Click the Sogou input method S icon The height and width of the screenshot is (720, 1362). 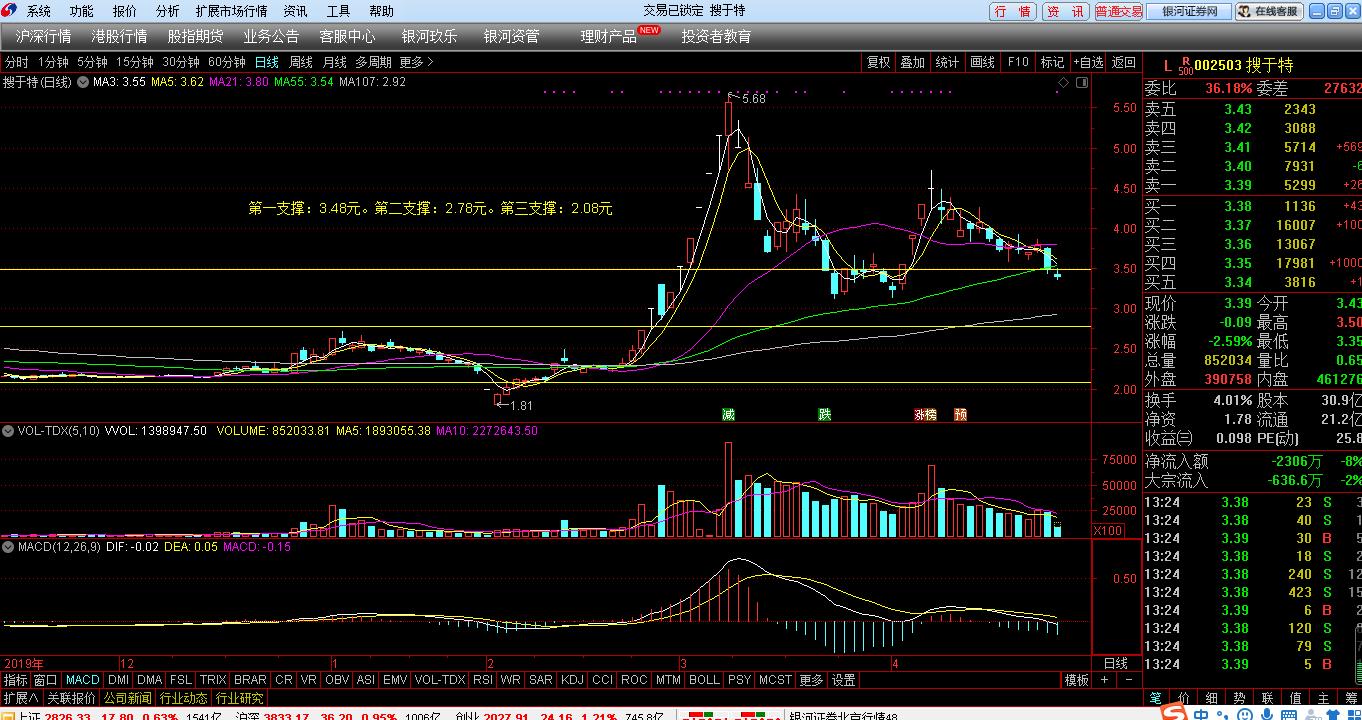click(x=1175, y=713)
